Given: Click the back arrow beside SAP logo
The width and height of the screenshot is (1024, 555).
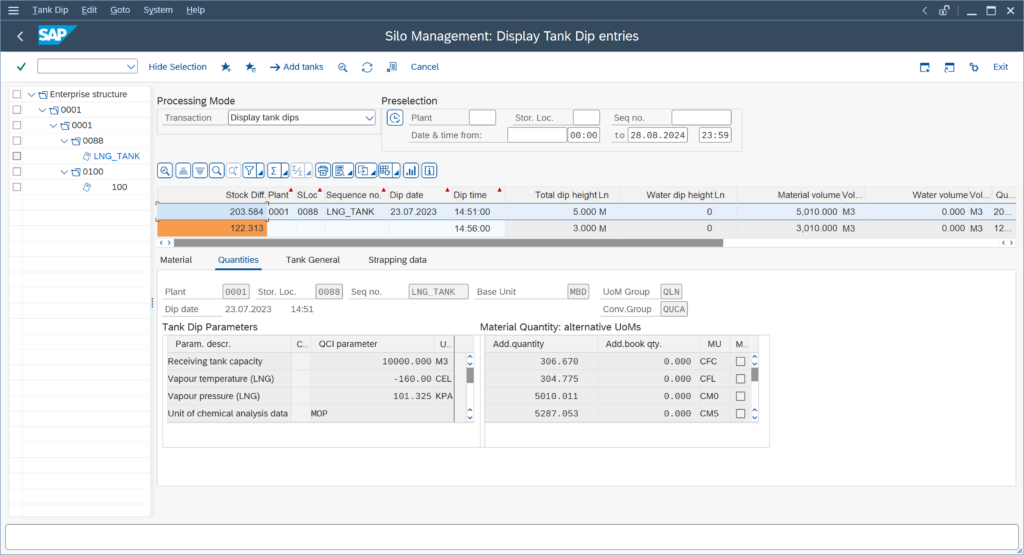Looking at the screenshot, I should point(20,37).
